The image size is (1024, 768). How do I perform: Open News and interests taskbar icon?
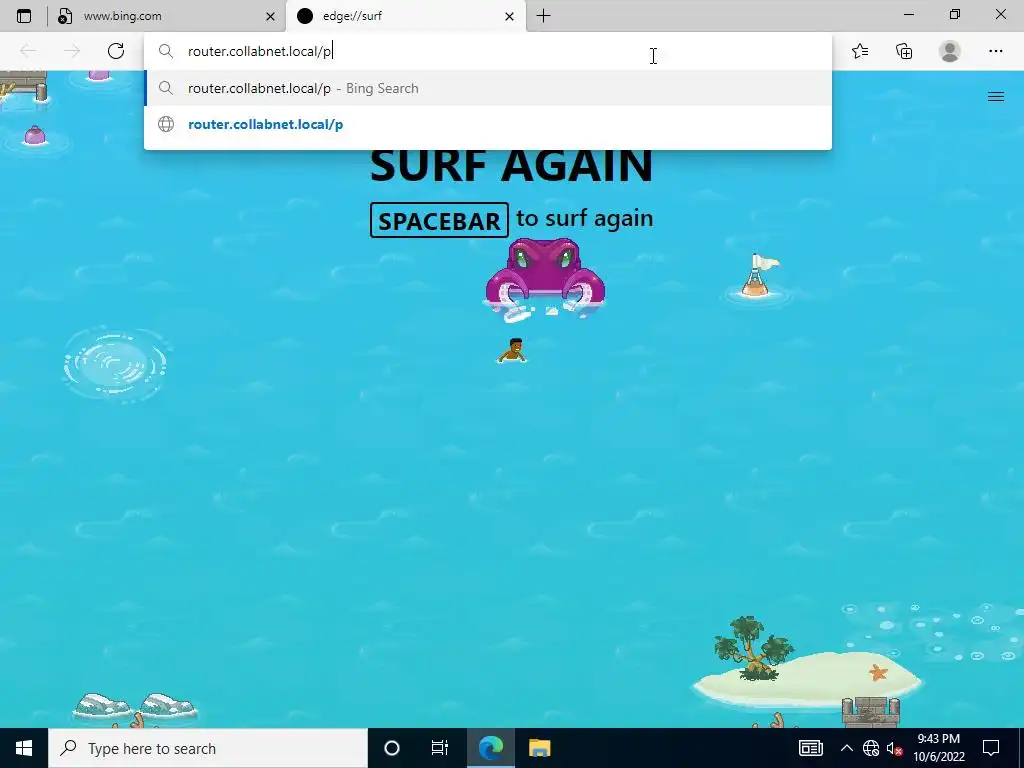click(810, 748)
